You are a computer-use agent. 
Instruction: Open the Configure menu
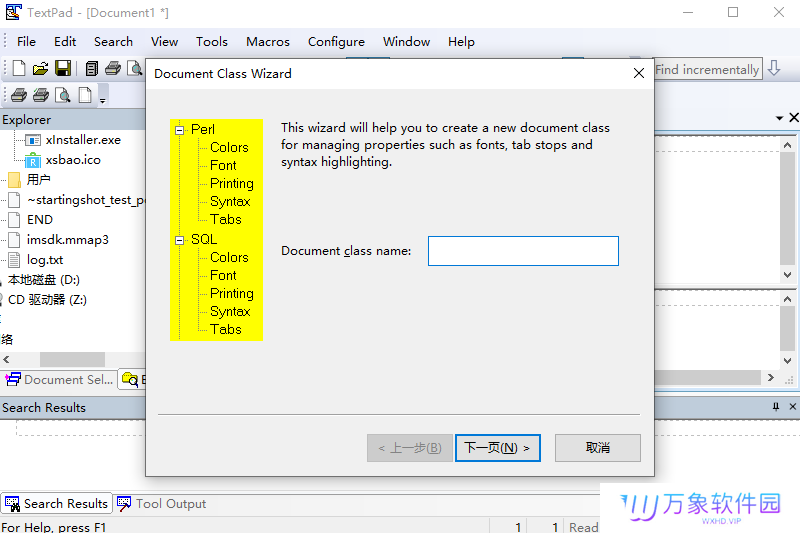tap(336, 42)
